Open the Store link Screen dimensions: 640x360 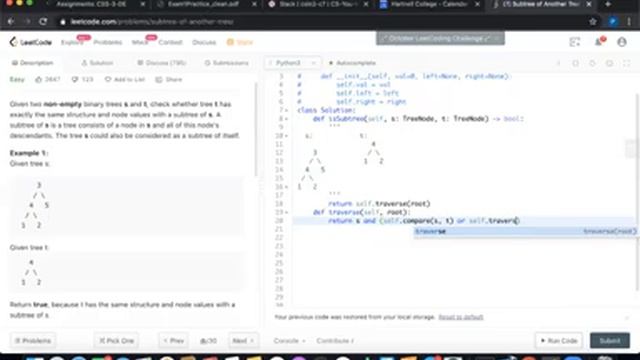(x=240, y=42)
